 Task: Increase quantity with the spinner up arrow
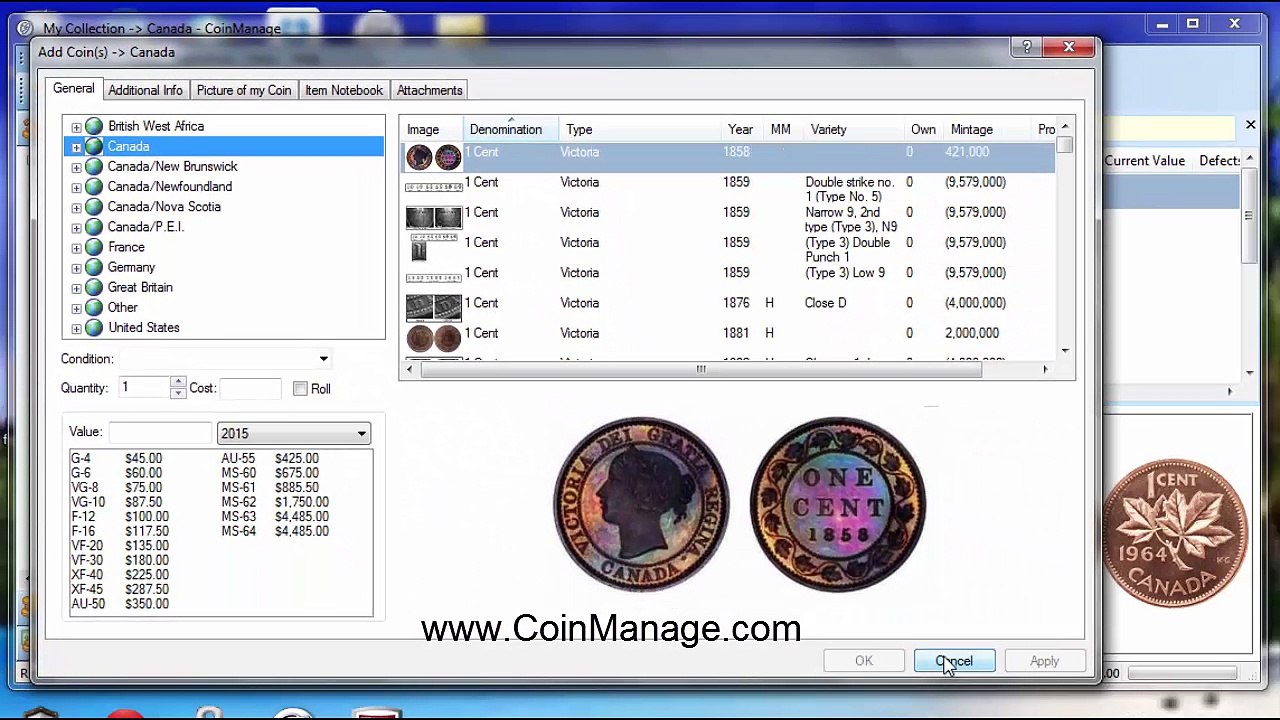178,382
